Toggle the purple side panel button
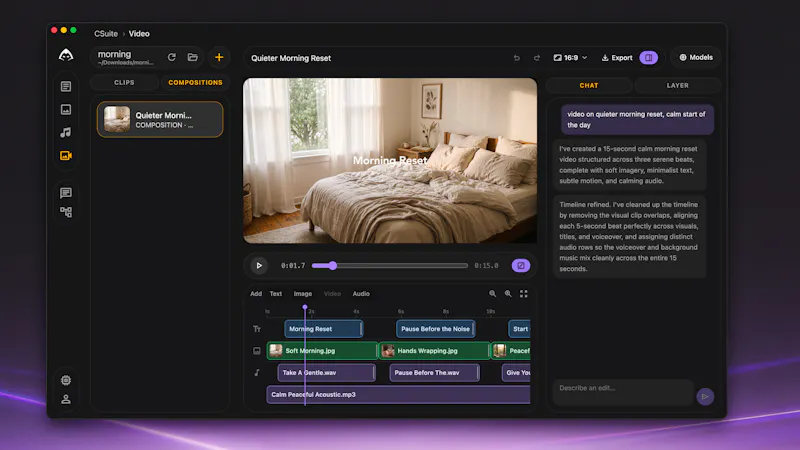This screenshot has height=450, width=800. pyautogui.click(x=648, y=58)
